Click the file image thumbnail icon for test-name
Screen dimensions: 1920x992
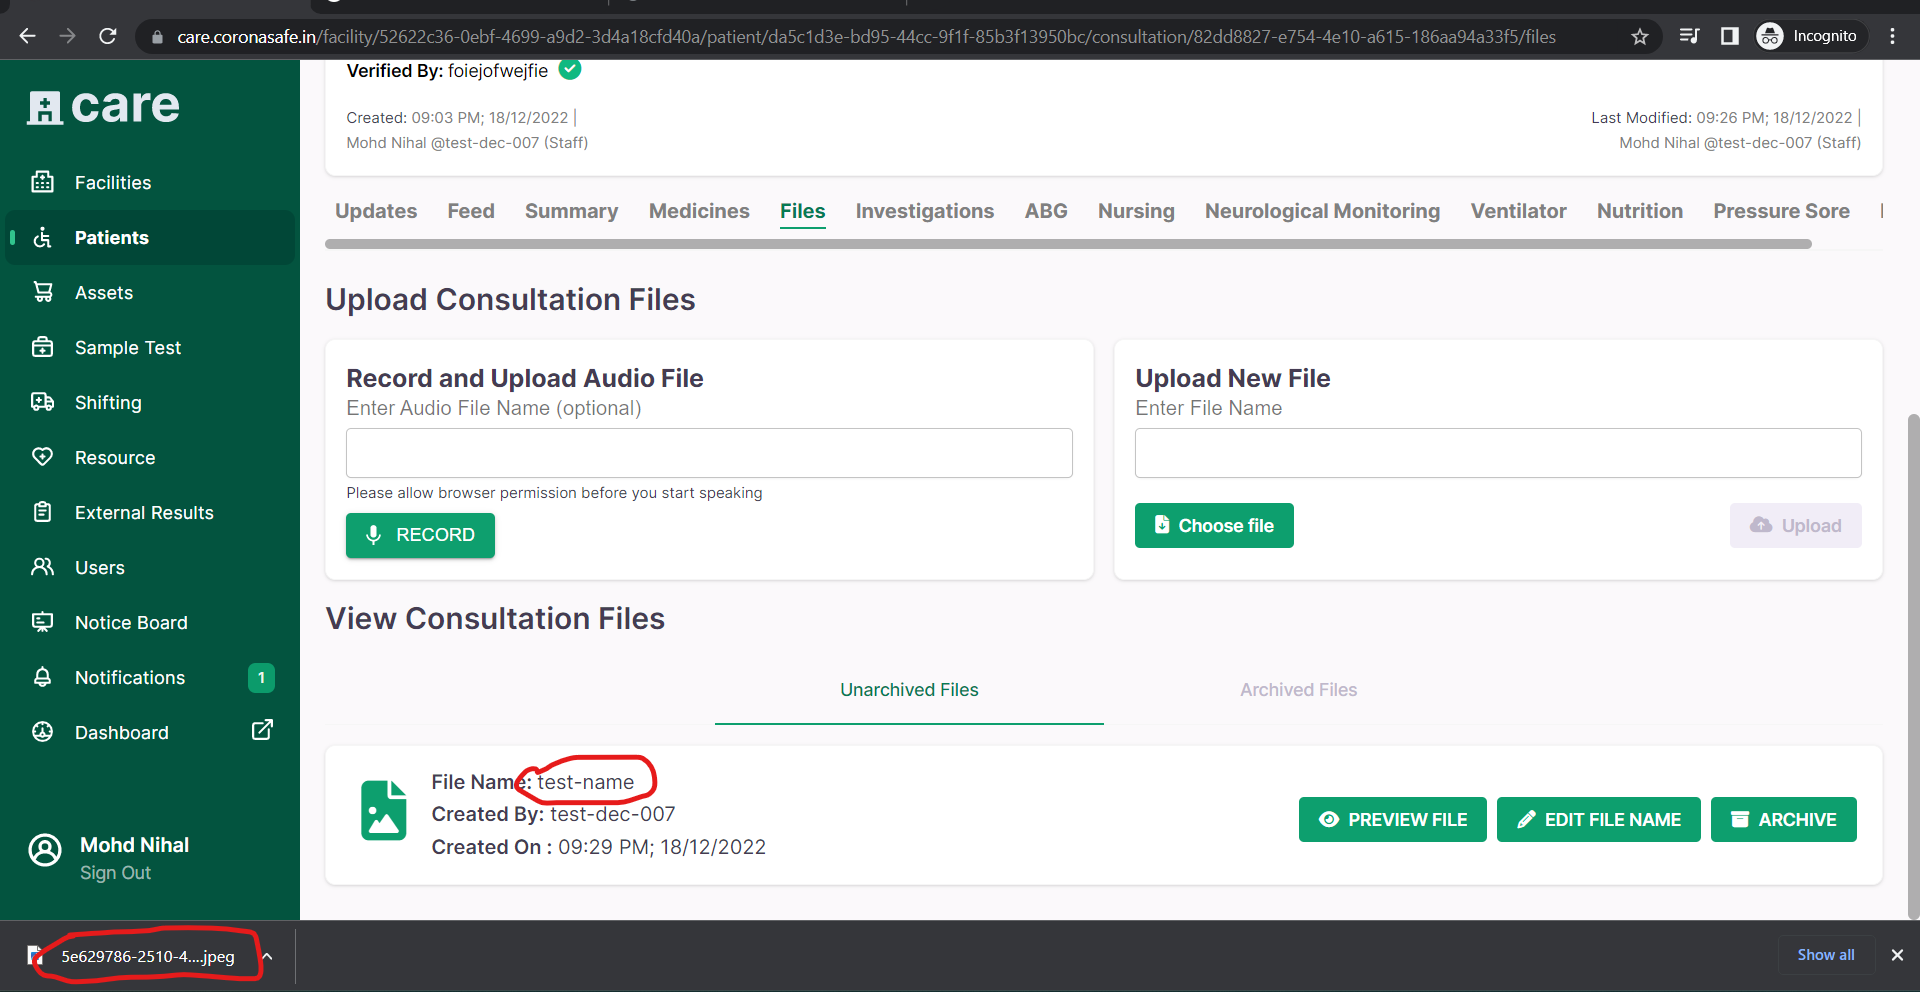click(384, 810)
